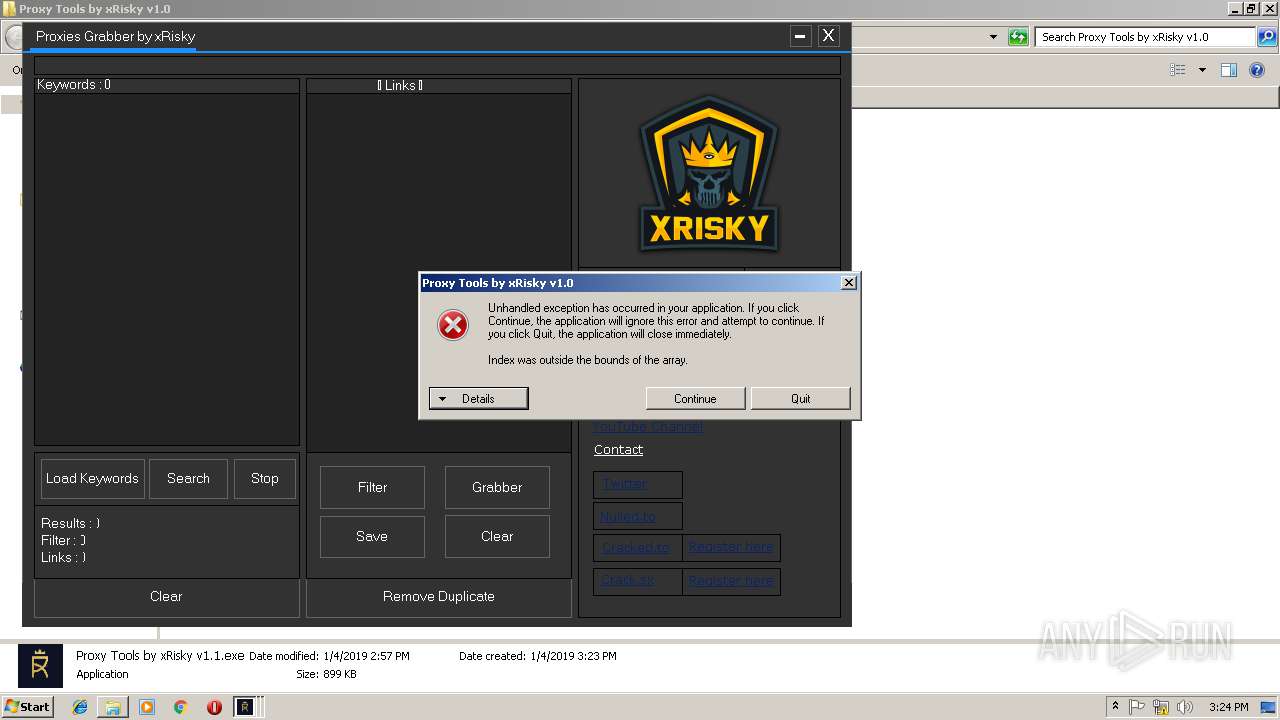
Task: Click the Proxy Tools taskbar icon
Action: [x=245, y=707]
